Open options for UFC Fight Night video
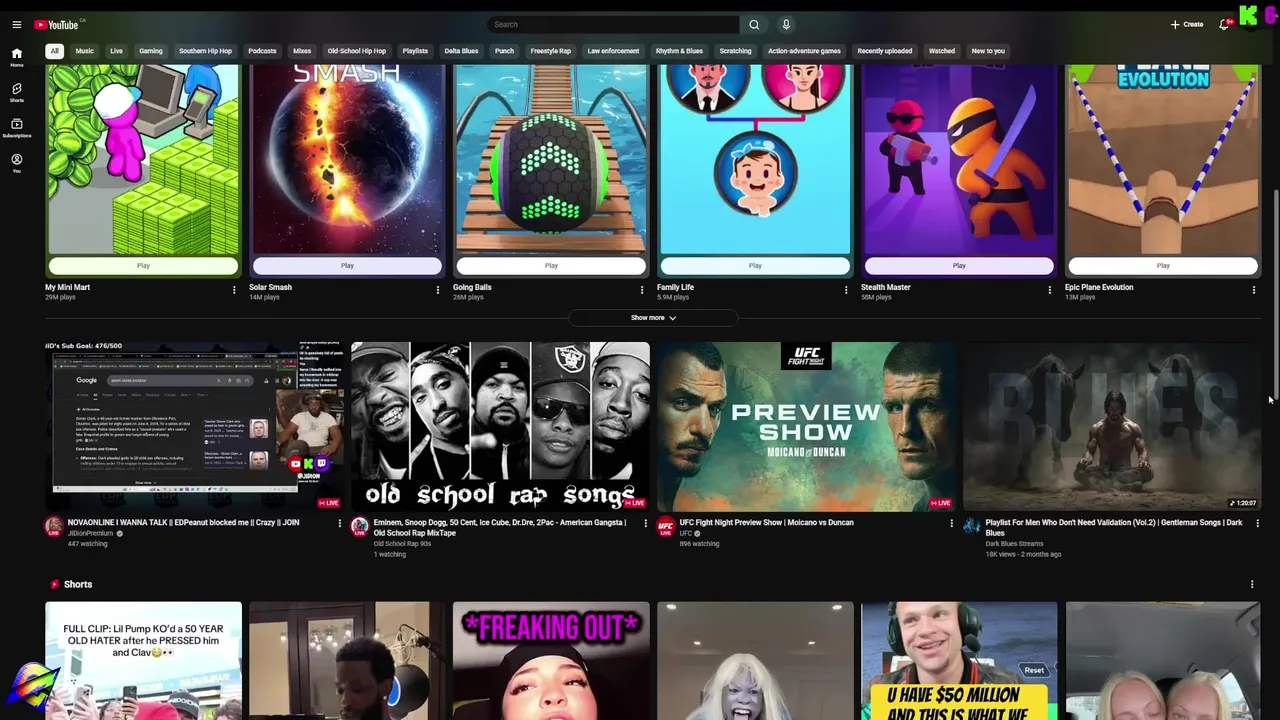This screenshot has width=1280, height=720. point(951,523)
